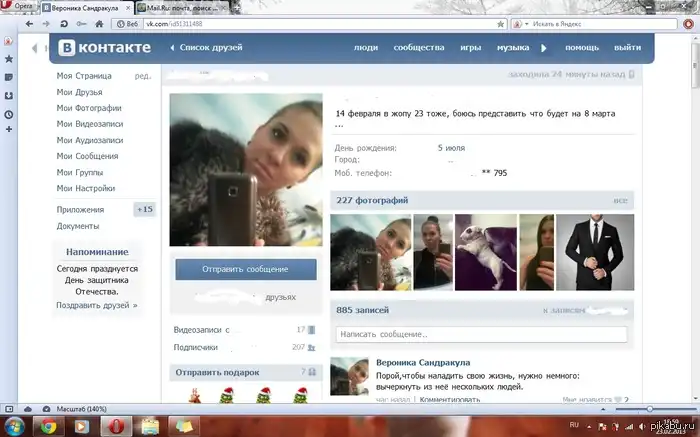
Task: Open Opera sidebar bookmarks star icon
Action: pyautogui.click(x=8, y=59)
